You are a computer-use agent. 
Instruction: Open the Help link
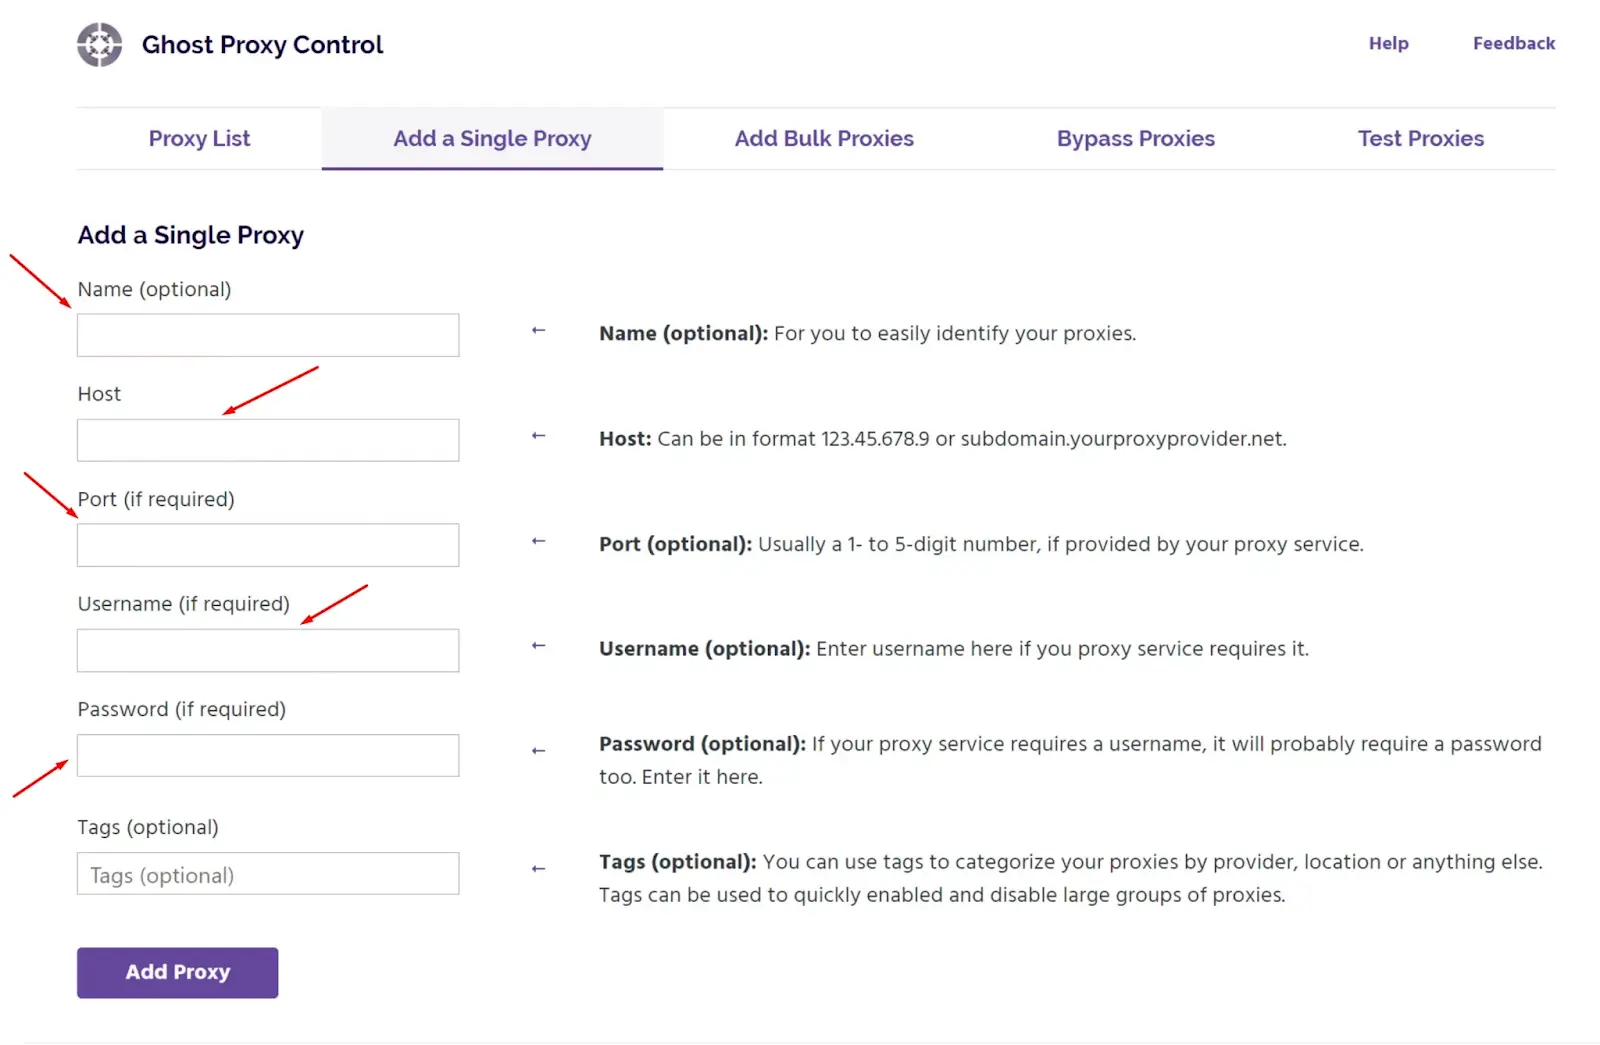click(1388, 43)
